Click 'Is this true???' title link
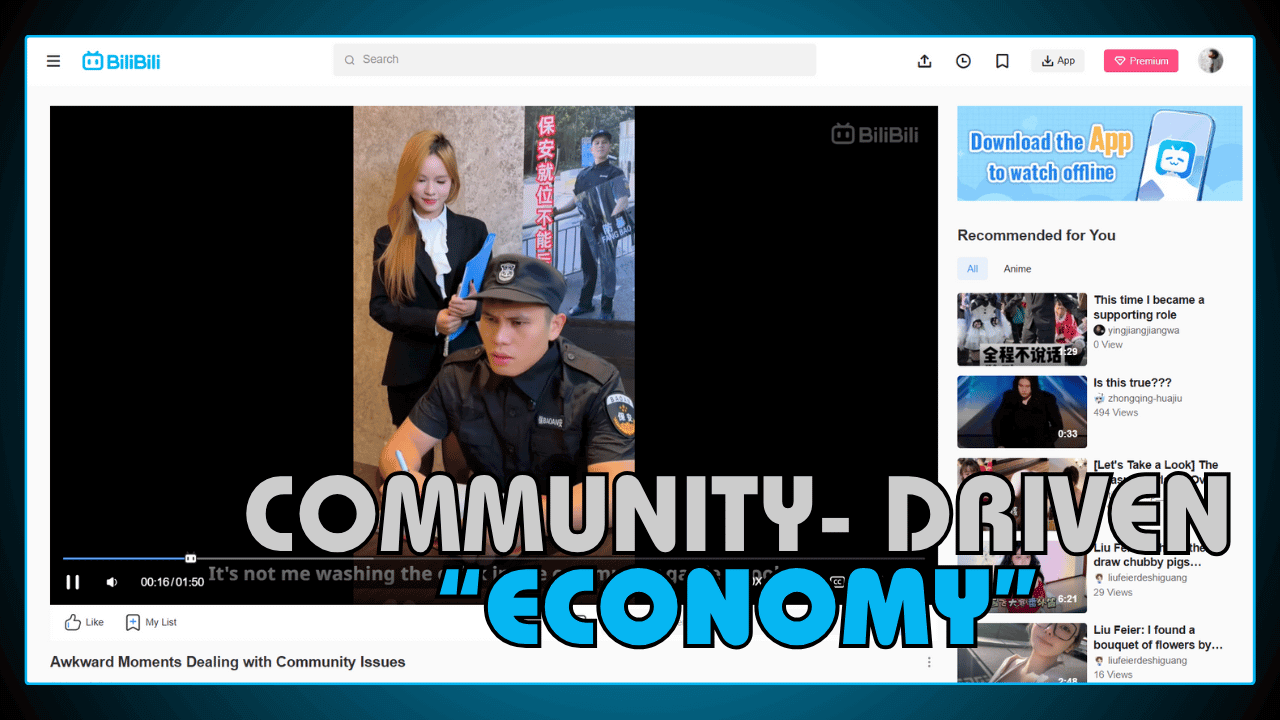Image resolution: width=1280 pixels, height=720 pixels. (1132, 383)
